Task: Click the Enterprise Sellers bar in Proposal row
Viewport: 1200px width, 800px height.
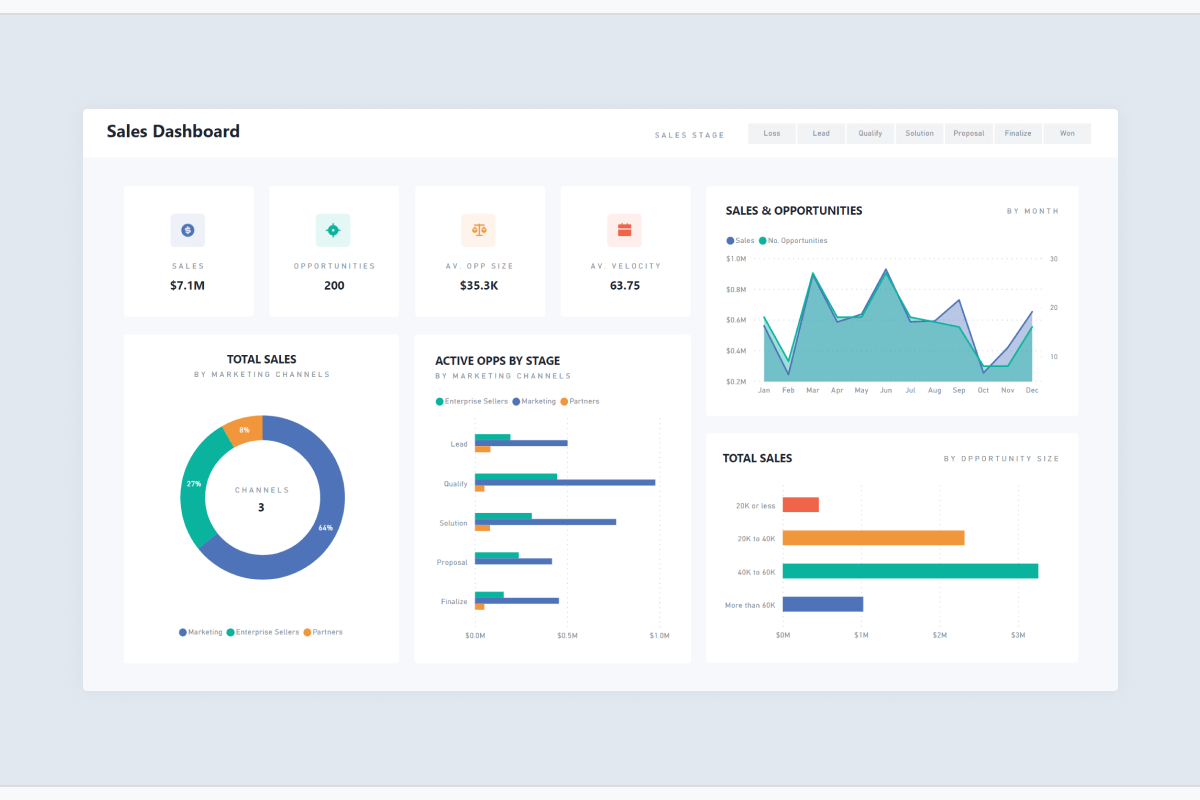Action: coord(497,555)
